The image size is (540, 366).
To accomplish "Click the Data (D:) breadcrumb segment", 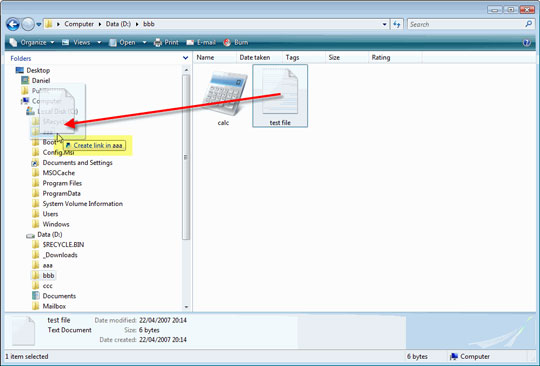I will pyautogui.click(x=118, y=24).
